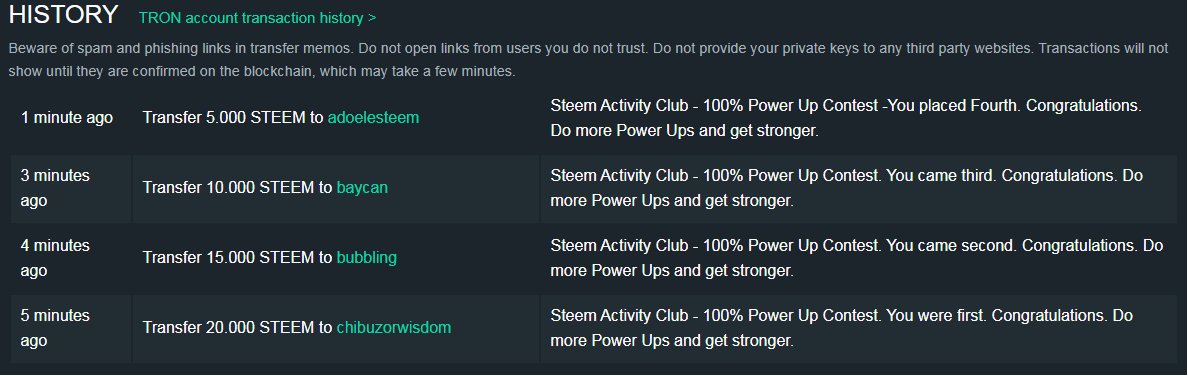Click the '5 minutes ago' timestamp

[55, 327]
